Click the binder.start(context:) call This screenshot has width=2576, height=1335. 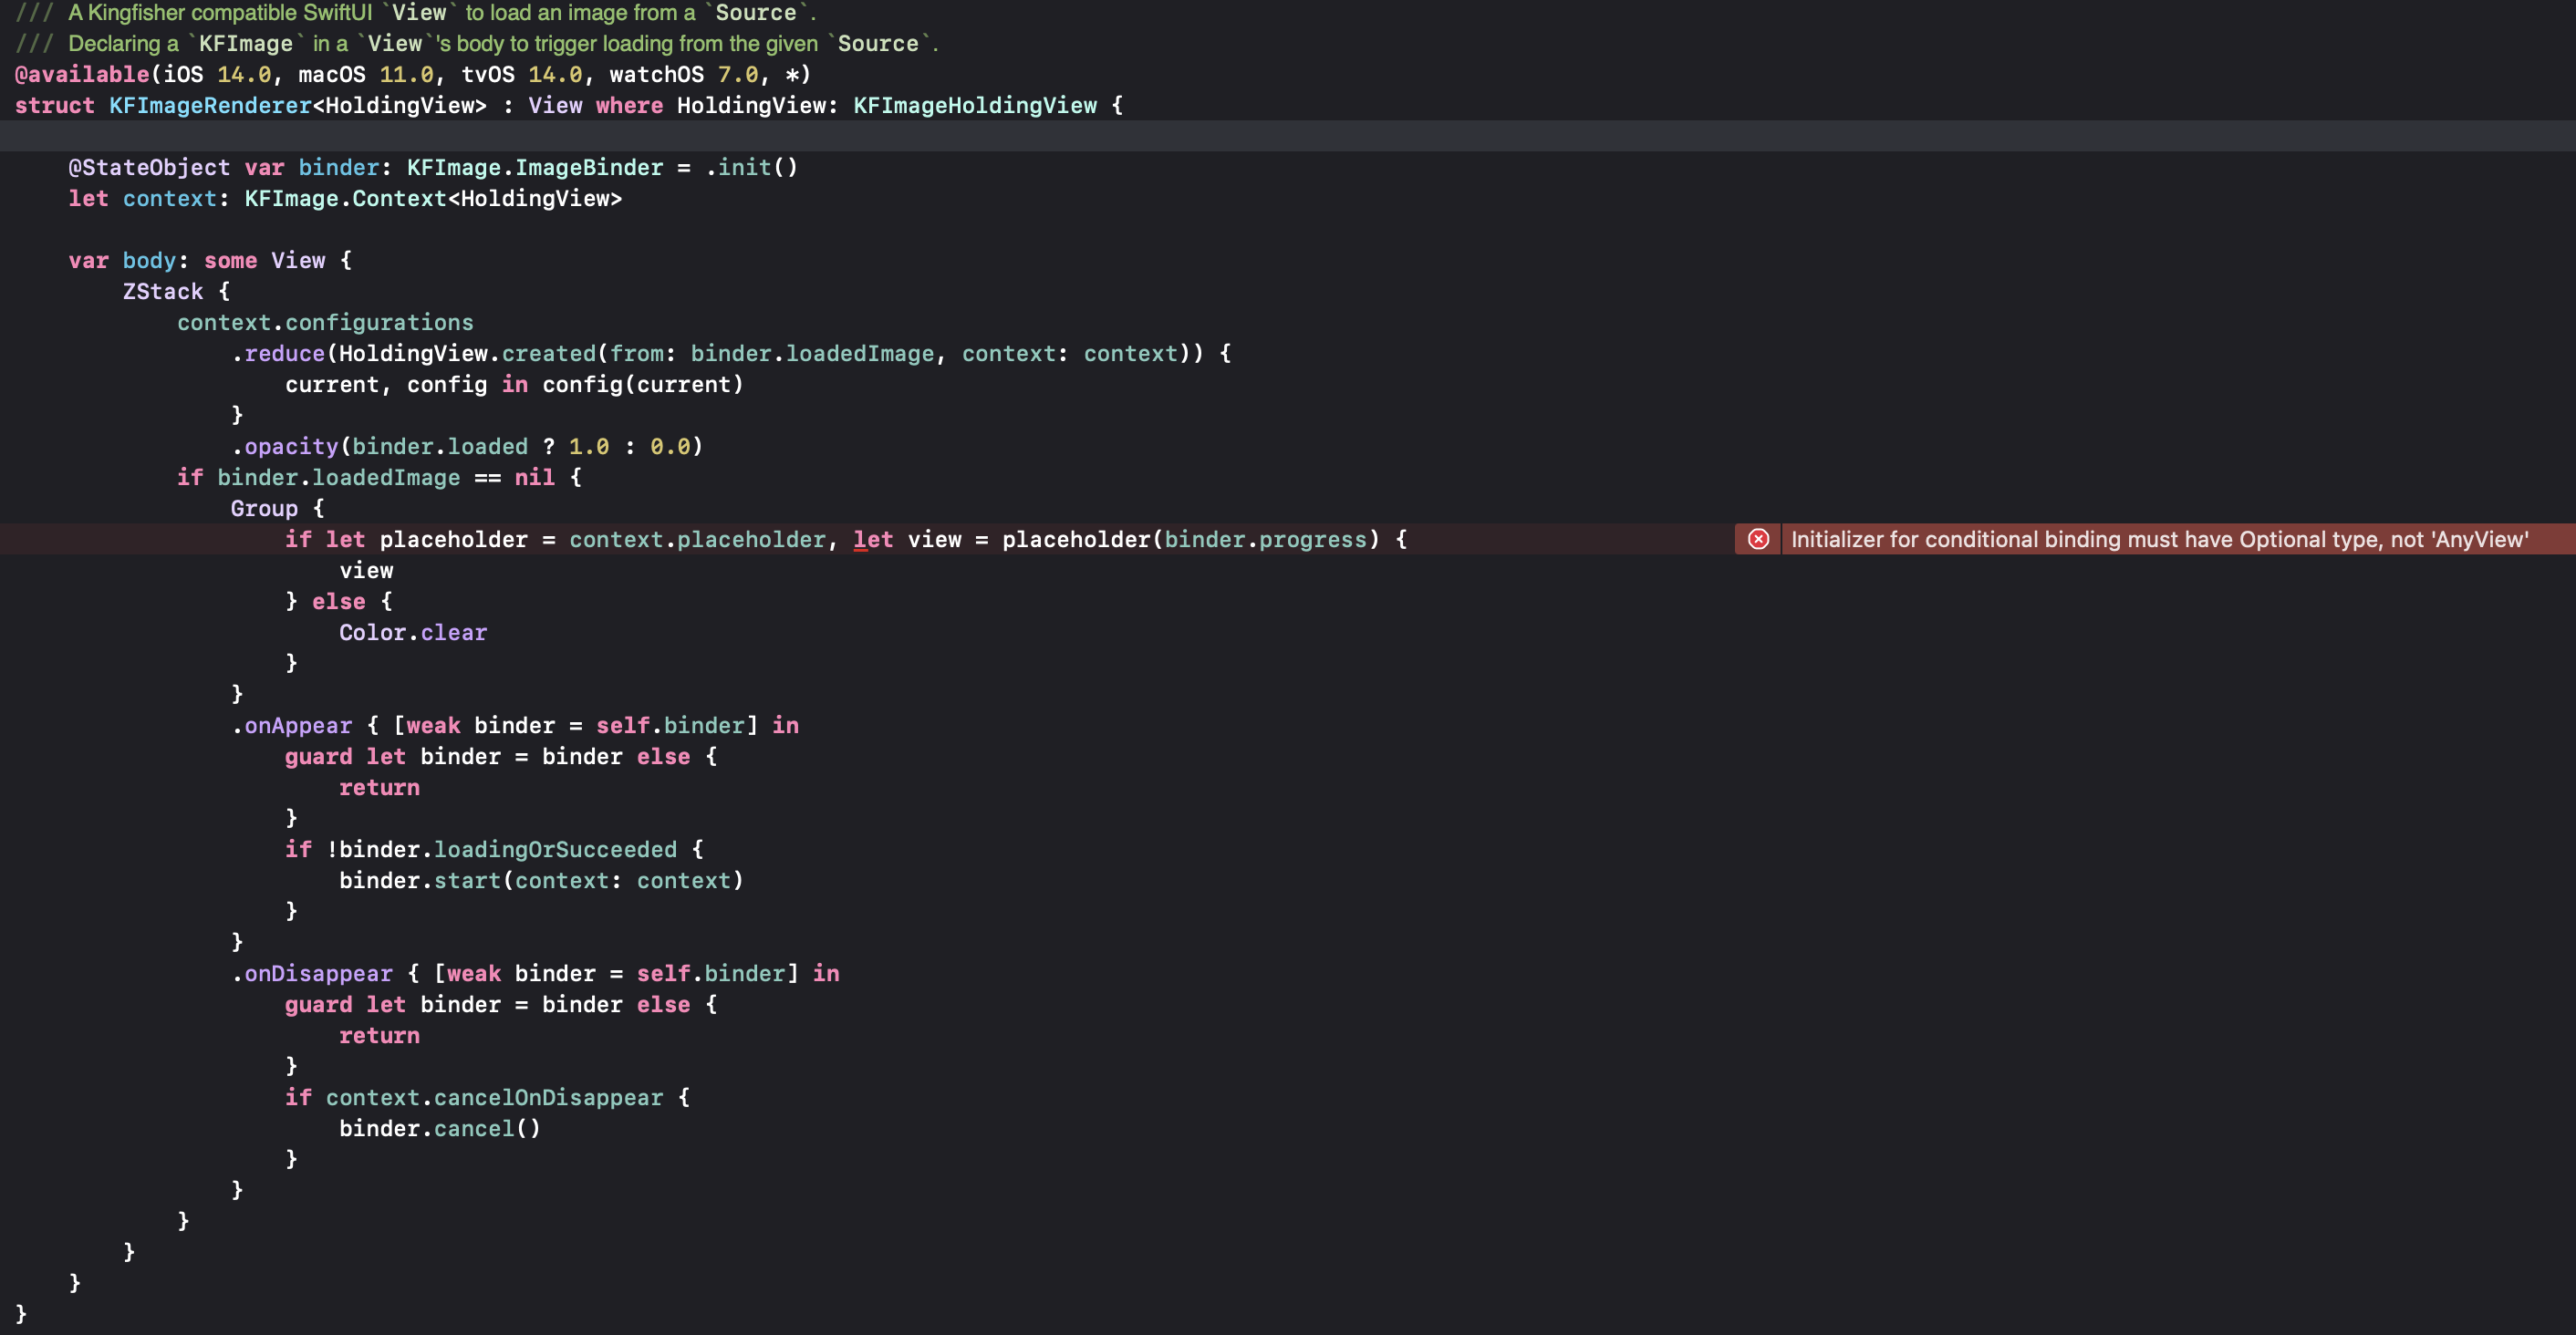coord(541,880)
